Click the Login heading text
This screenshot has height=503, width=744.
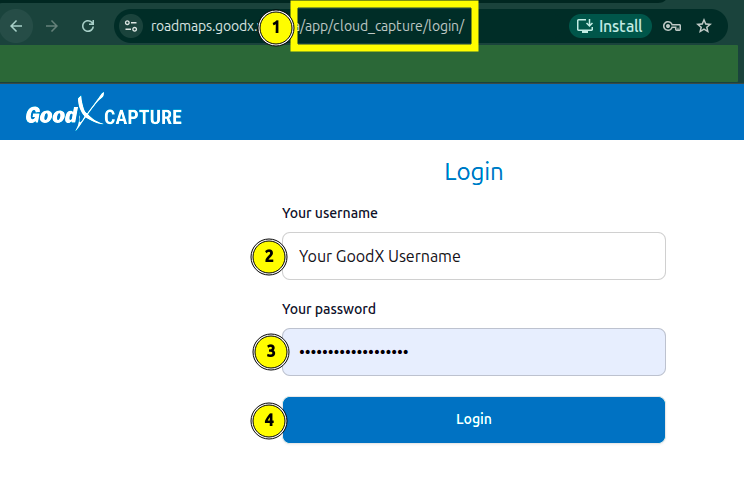474,172
